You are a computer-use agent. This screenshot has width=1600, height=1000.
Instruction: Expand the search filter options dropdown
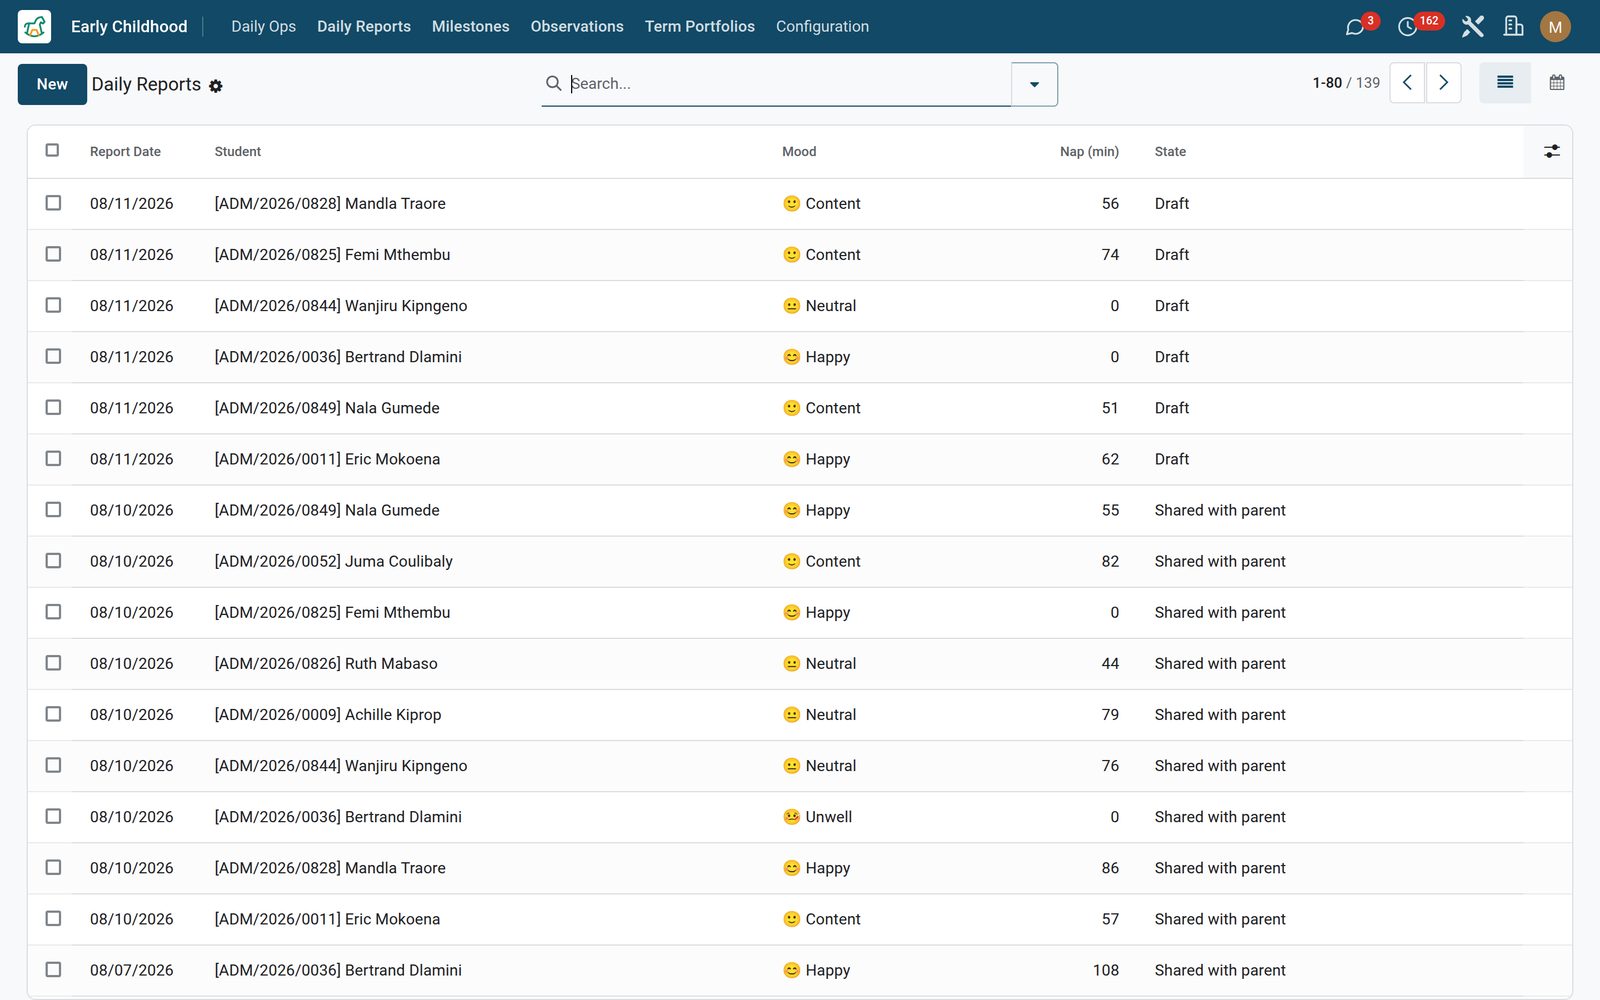pos(1034,84)
